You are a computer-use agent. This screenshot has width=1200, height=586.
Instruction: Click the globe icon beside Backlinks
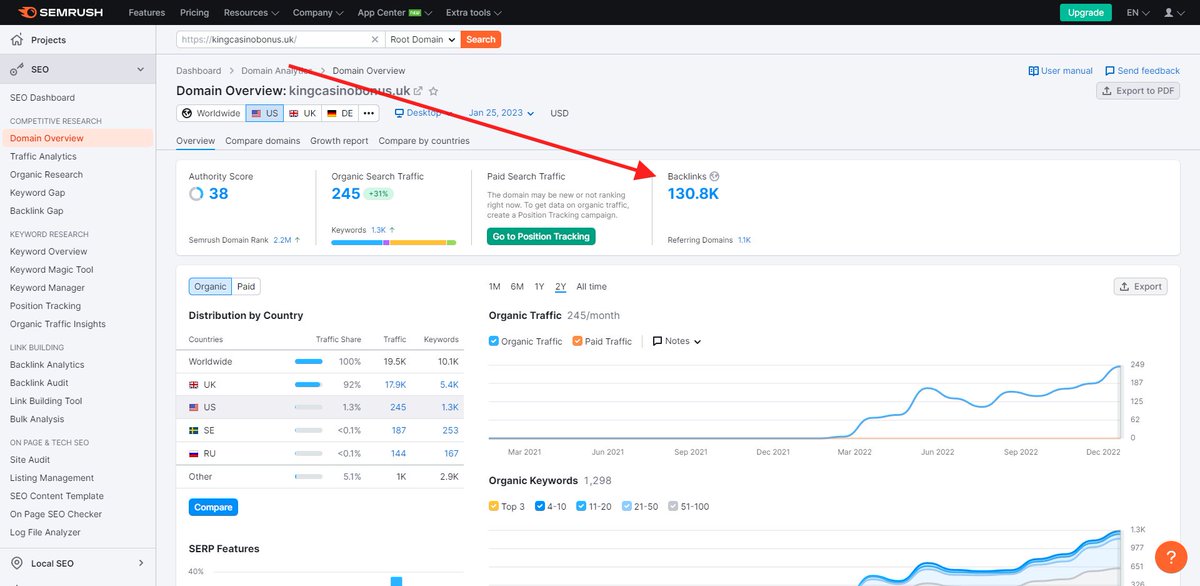tap(714, 176)
